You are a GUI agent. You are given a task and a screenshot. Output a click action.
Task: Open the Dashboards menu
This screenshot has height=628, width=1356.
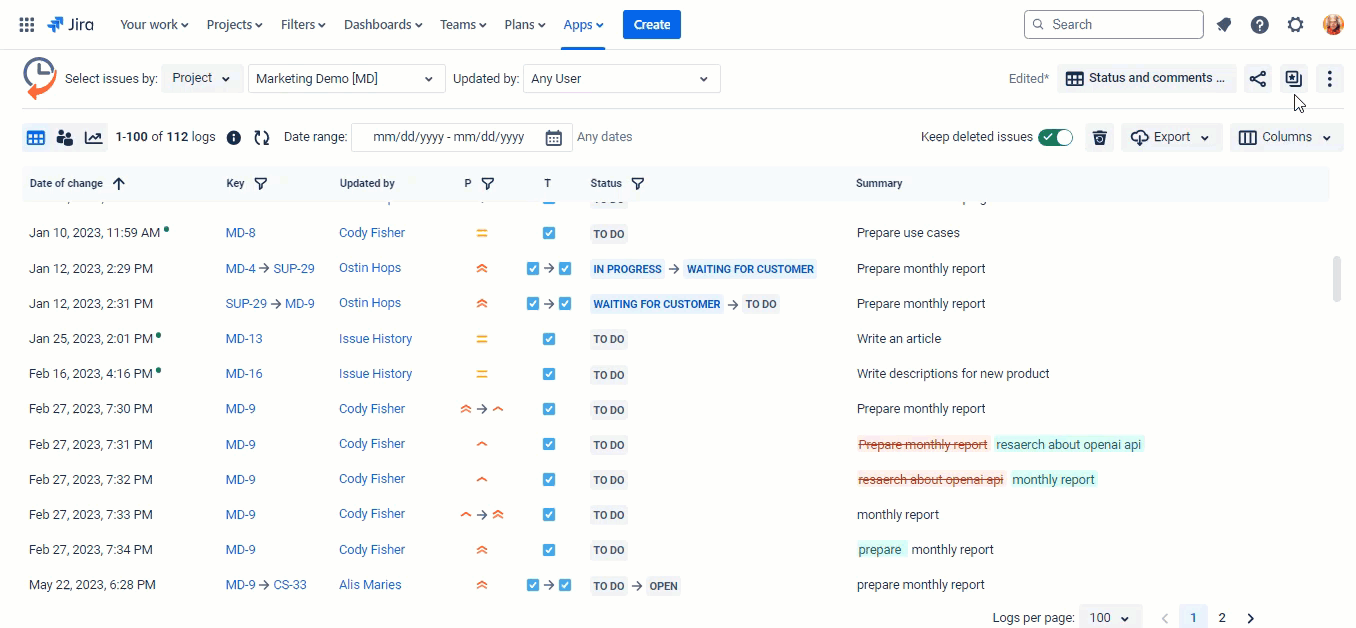coord(383,25)
